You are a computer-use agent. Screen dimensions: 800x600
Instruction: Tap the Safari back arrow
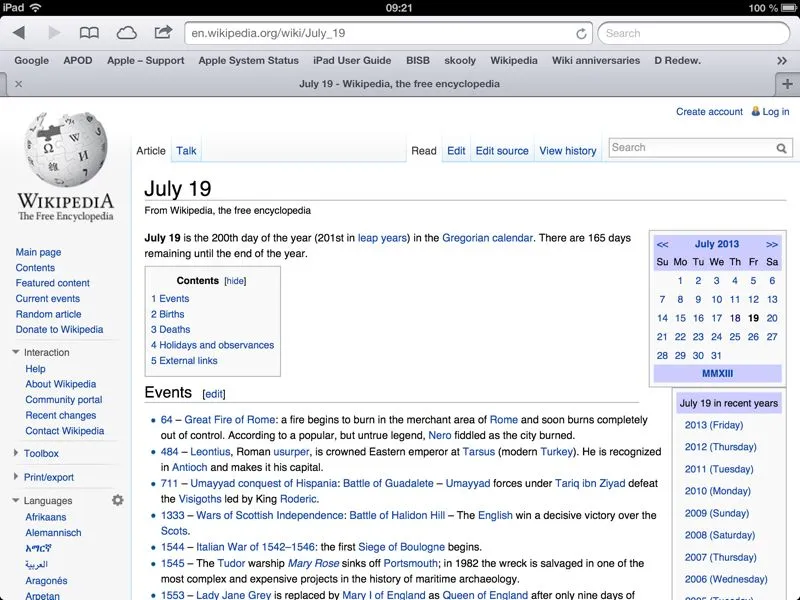tap(18, 33)
